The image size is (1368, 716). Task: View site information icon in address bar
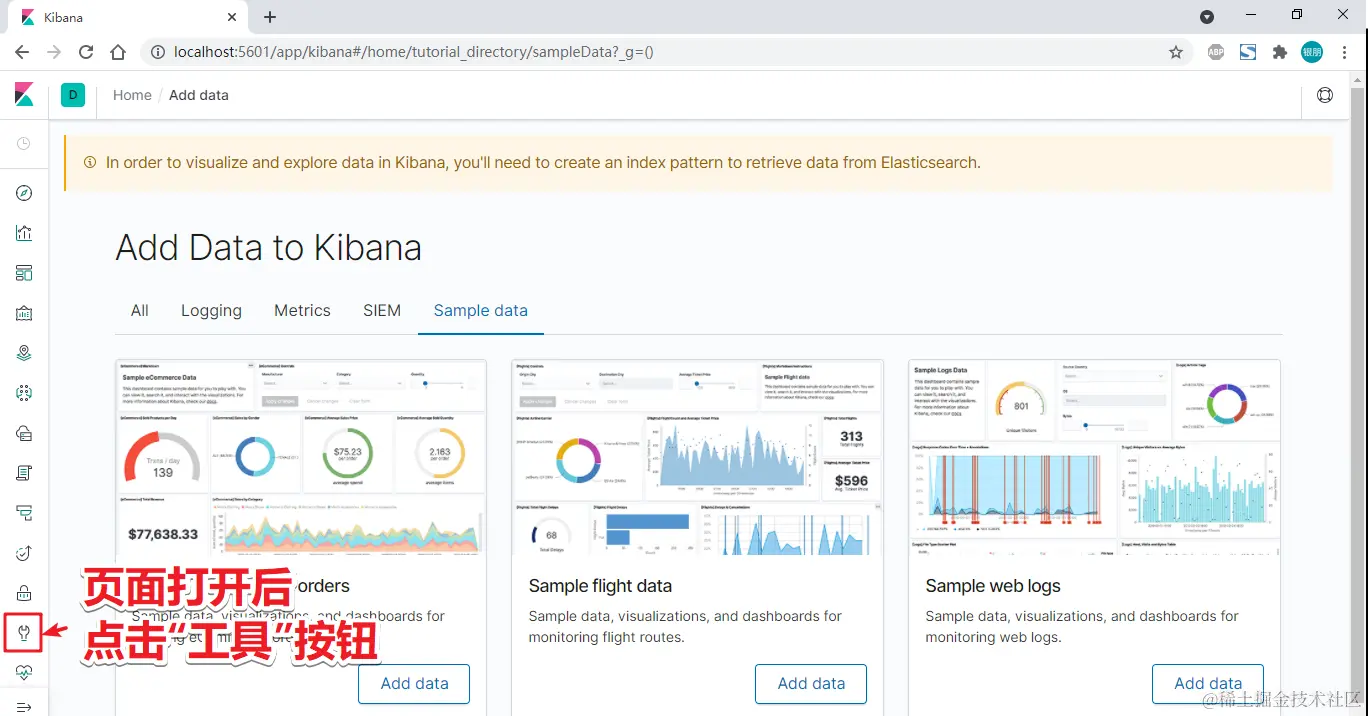tap(157, 52)
